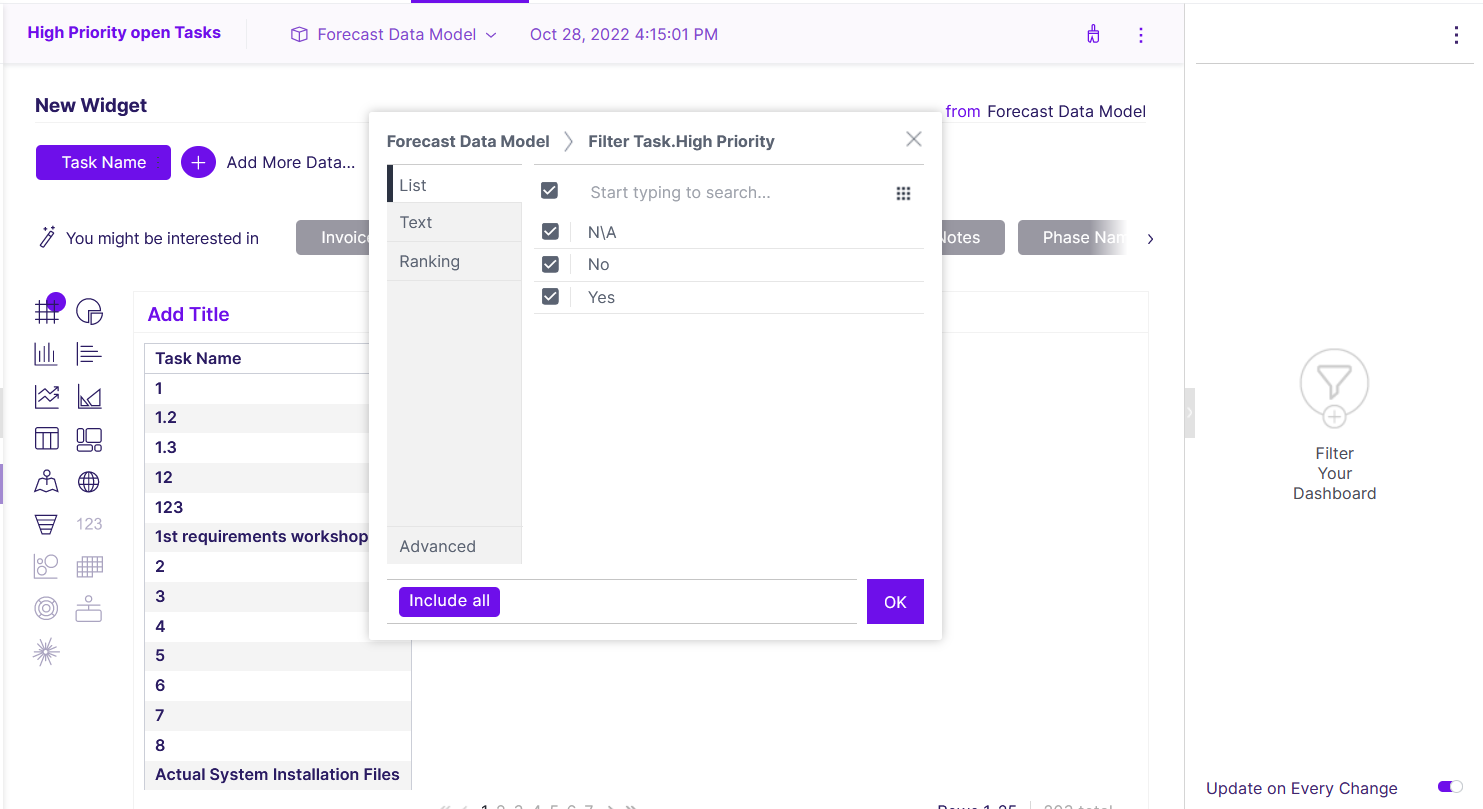Screen dimensions: 1483x809
Task: Open the Forecast Data Model dropdown
Action: (x=491, y=34)
